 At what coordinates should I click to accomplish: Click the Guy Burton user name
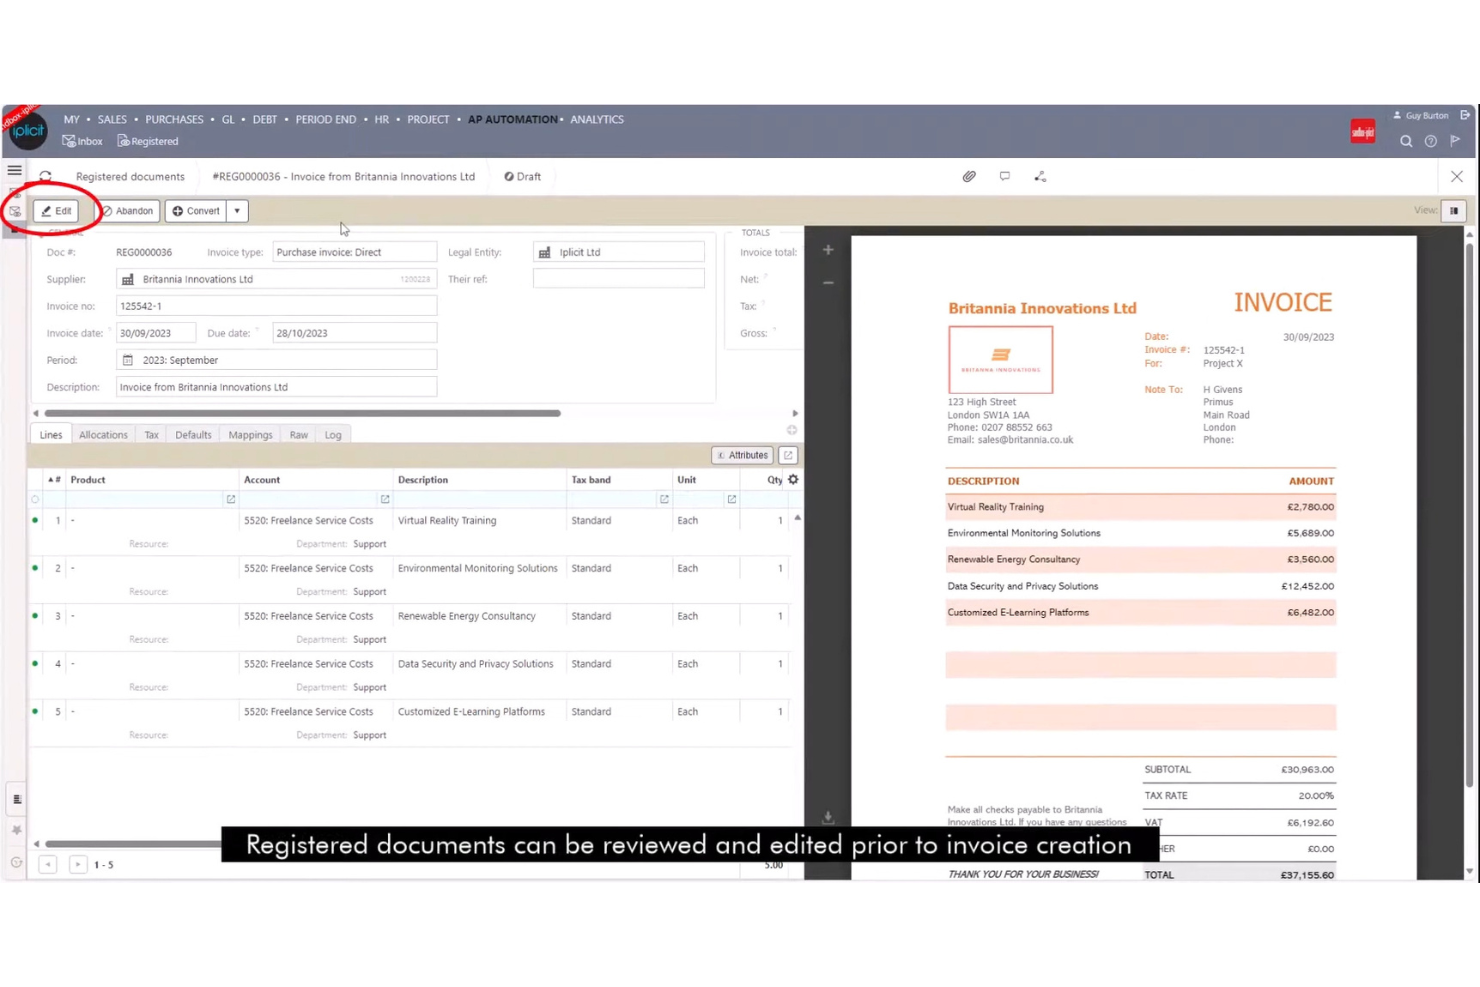[1426, 115]
